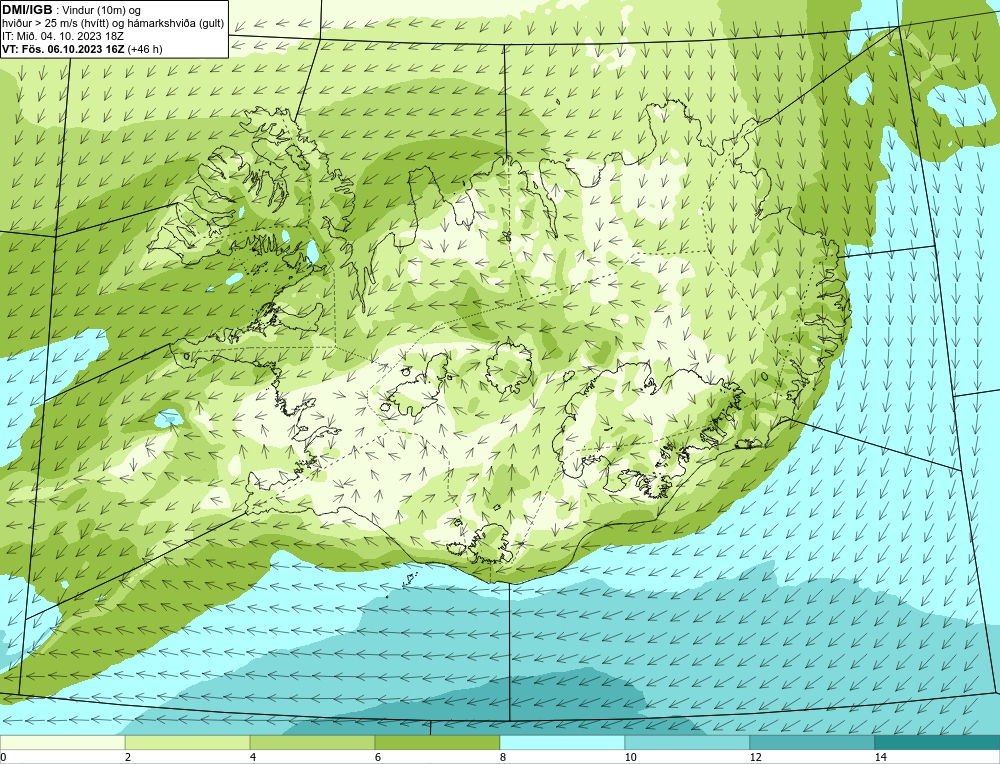Click the 'IT: Mið. 04. 10. 2023 18Z' line
Screen dimensions: 1000x764
[x=62, y=36]
